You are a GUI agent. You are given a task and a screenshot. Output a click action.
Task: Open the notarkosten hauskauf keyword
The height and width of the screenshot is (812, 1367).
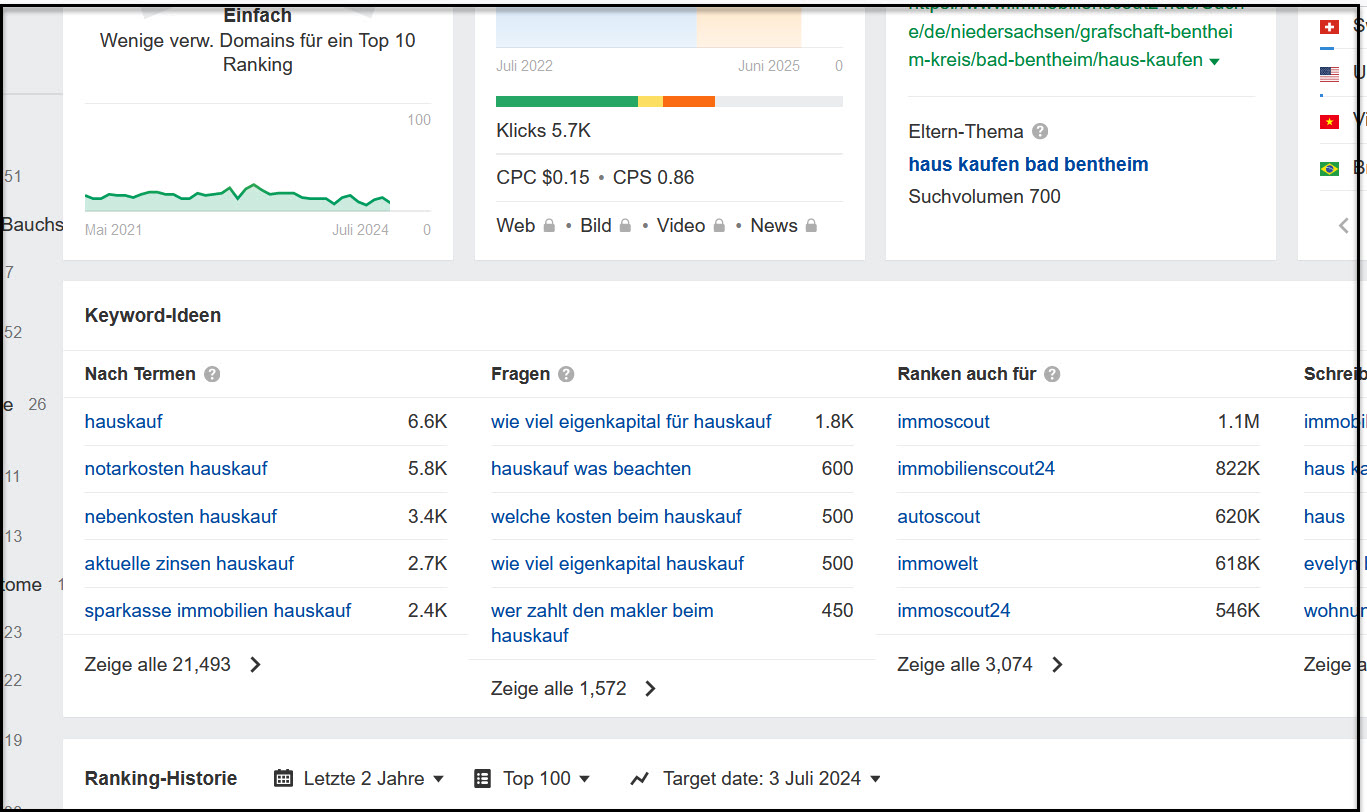pyautogui.click(x=176, y=468)
